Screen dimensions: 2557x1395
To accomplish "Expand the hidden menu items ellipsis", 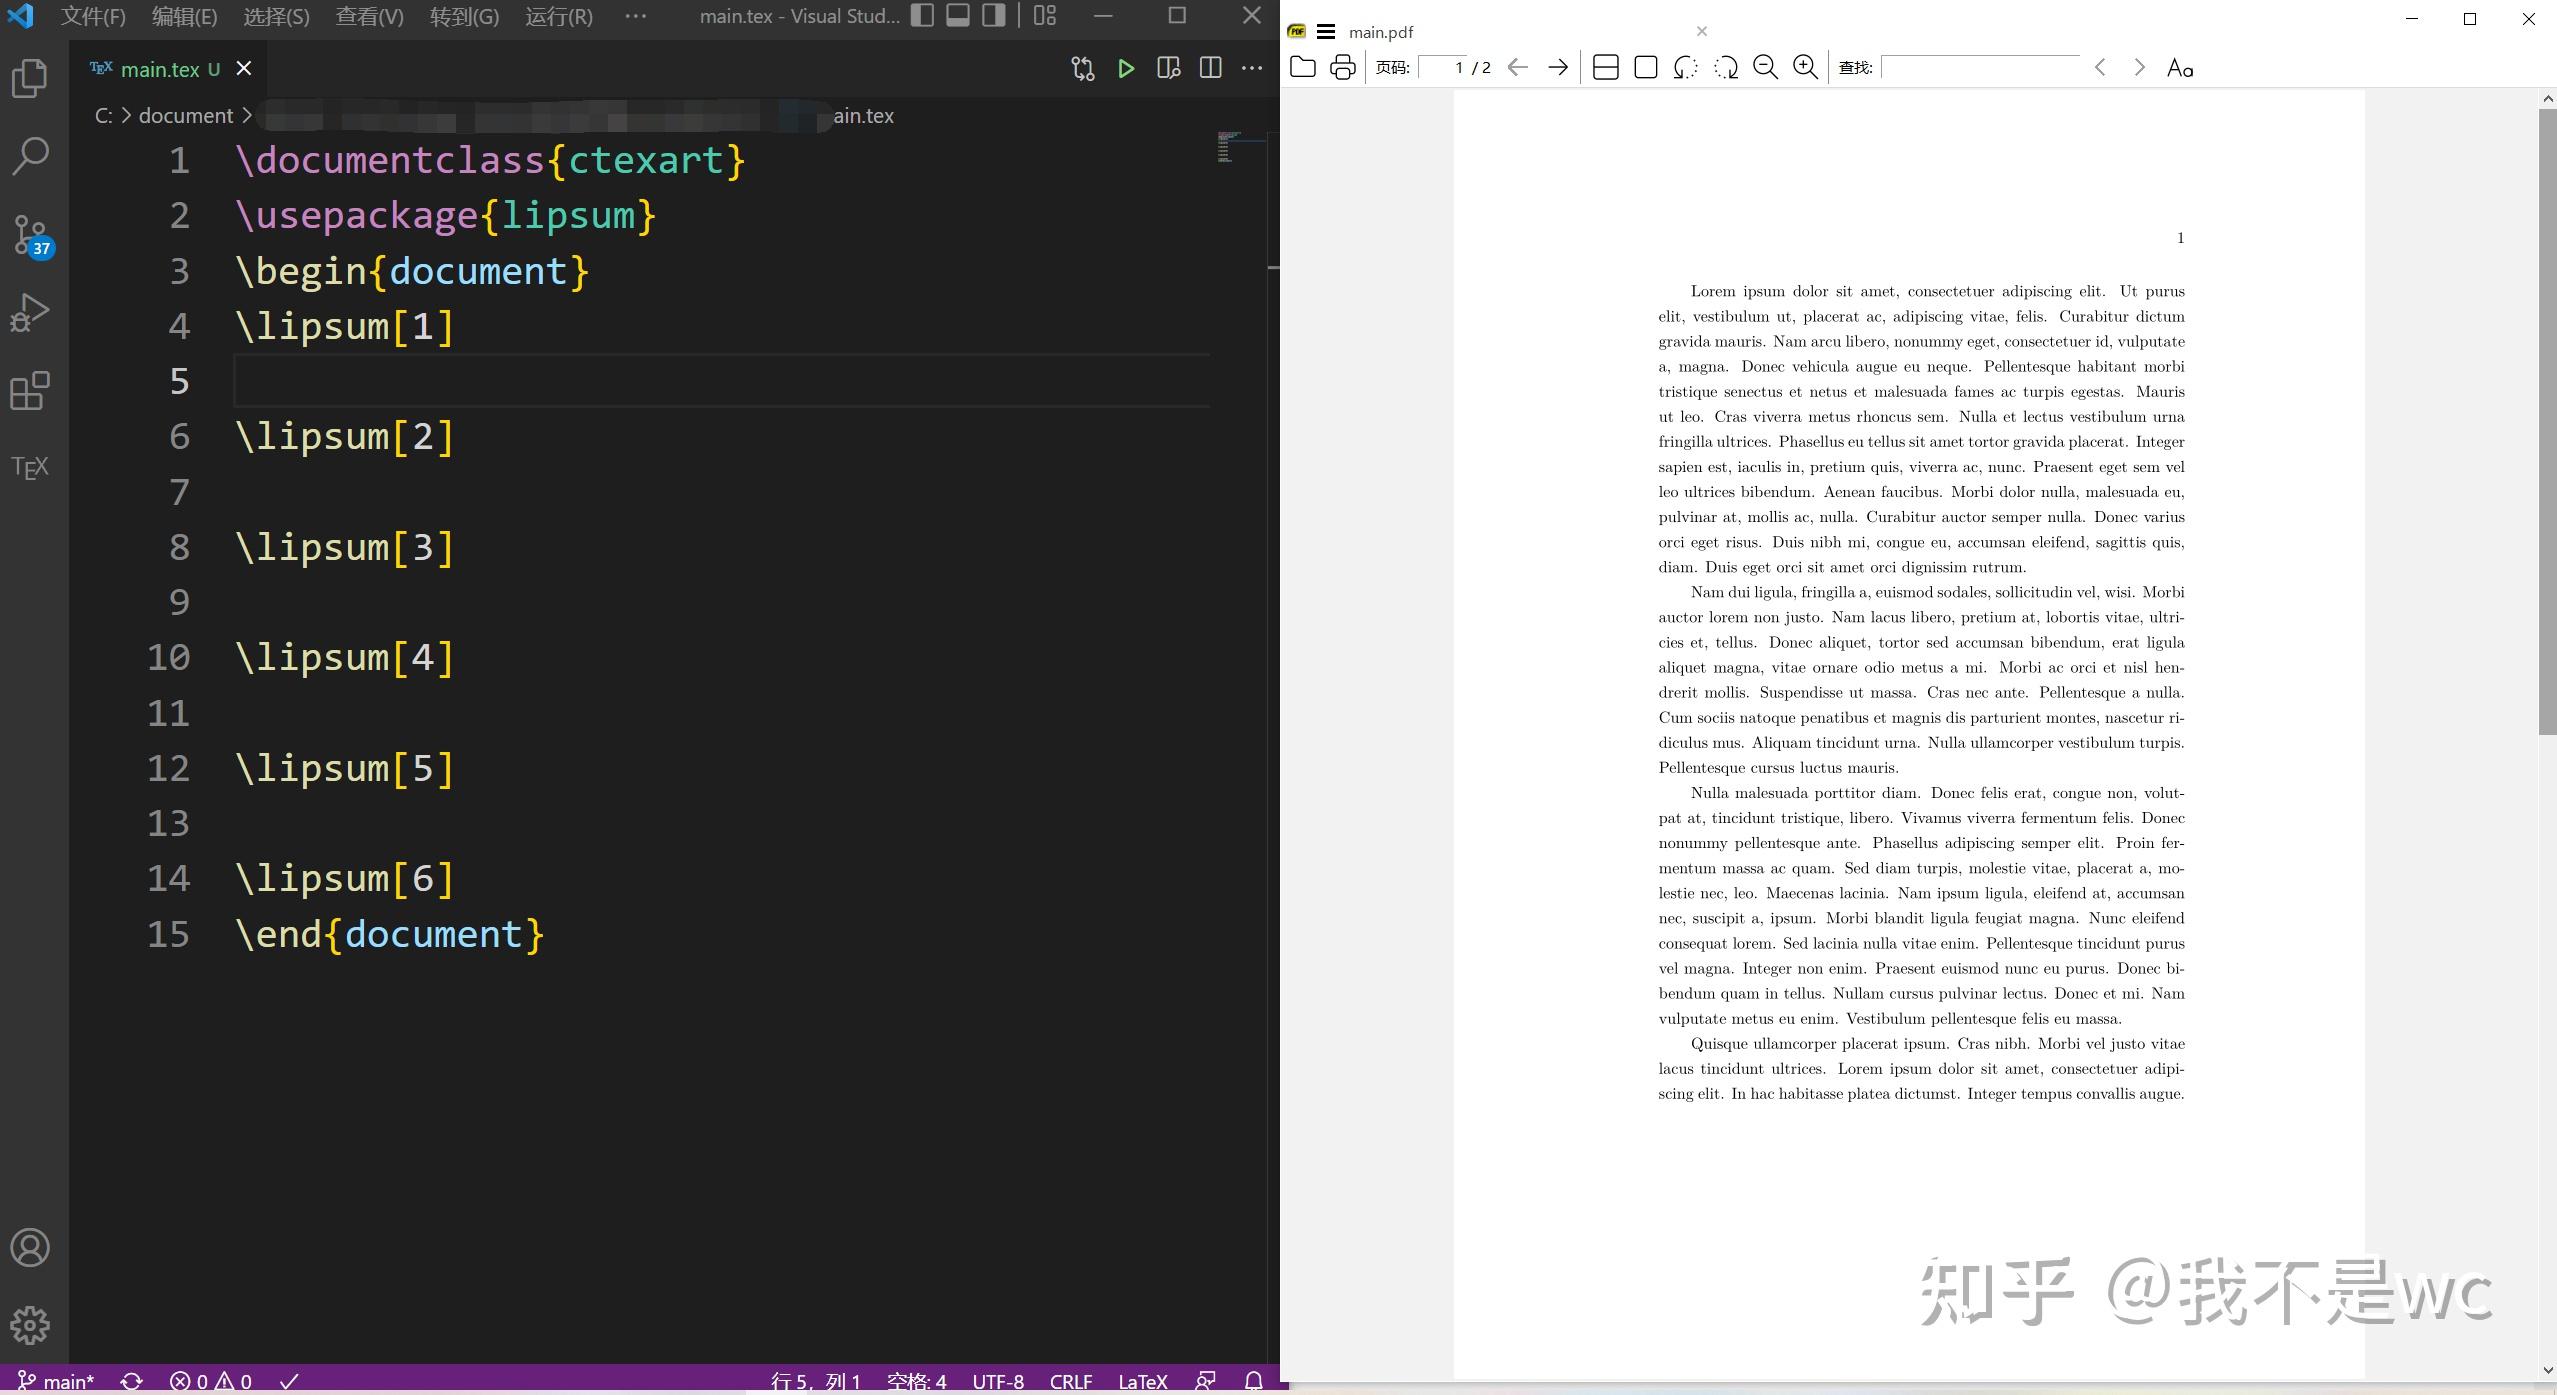I will [635, 16].
